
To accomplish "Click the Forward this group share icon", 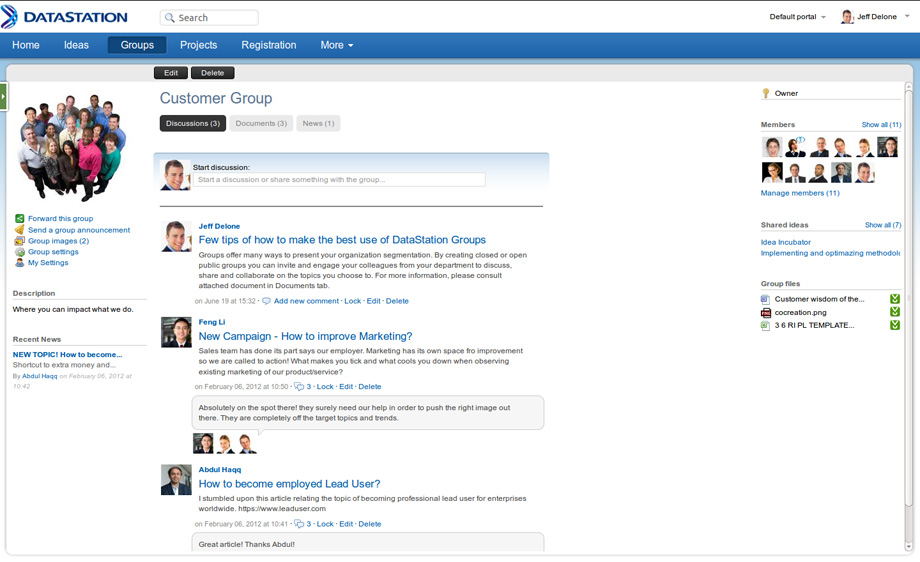I will (x=19, y=218).
